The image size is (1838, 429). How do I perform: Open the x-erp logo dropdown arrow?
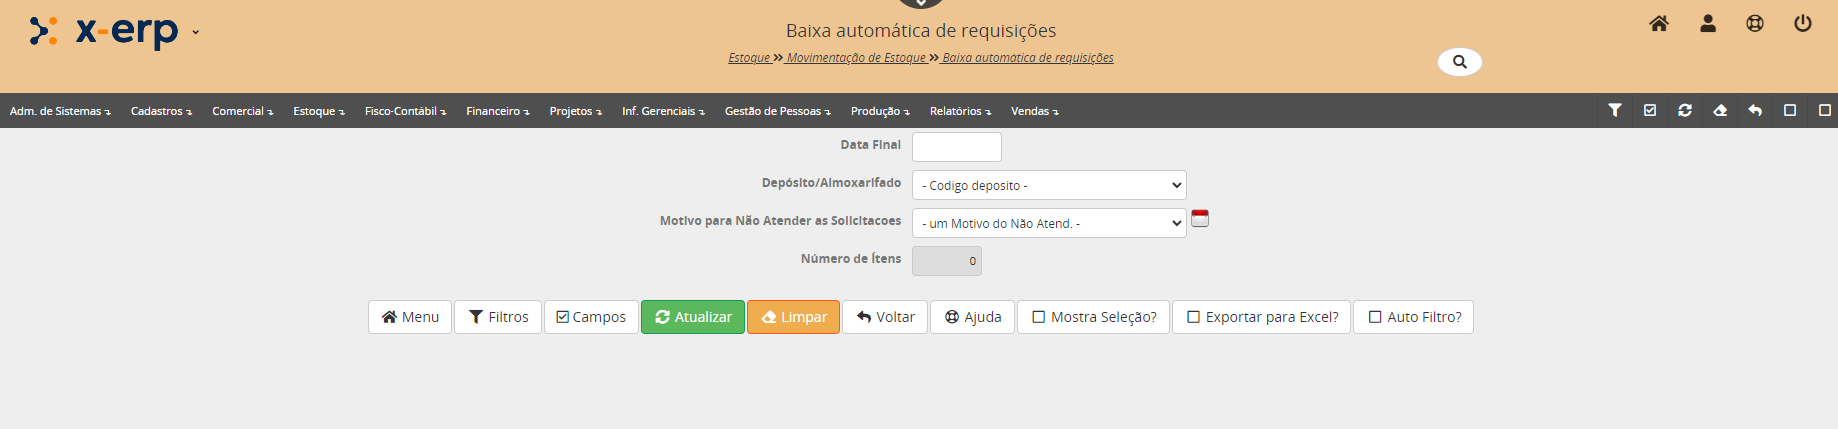[x=195, y=32]
